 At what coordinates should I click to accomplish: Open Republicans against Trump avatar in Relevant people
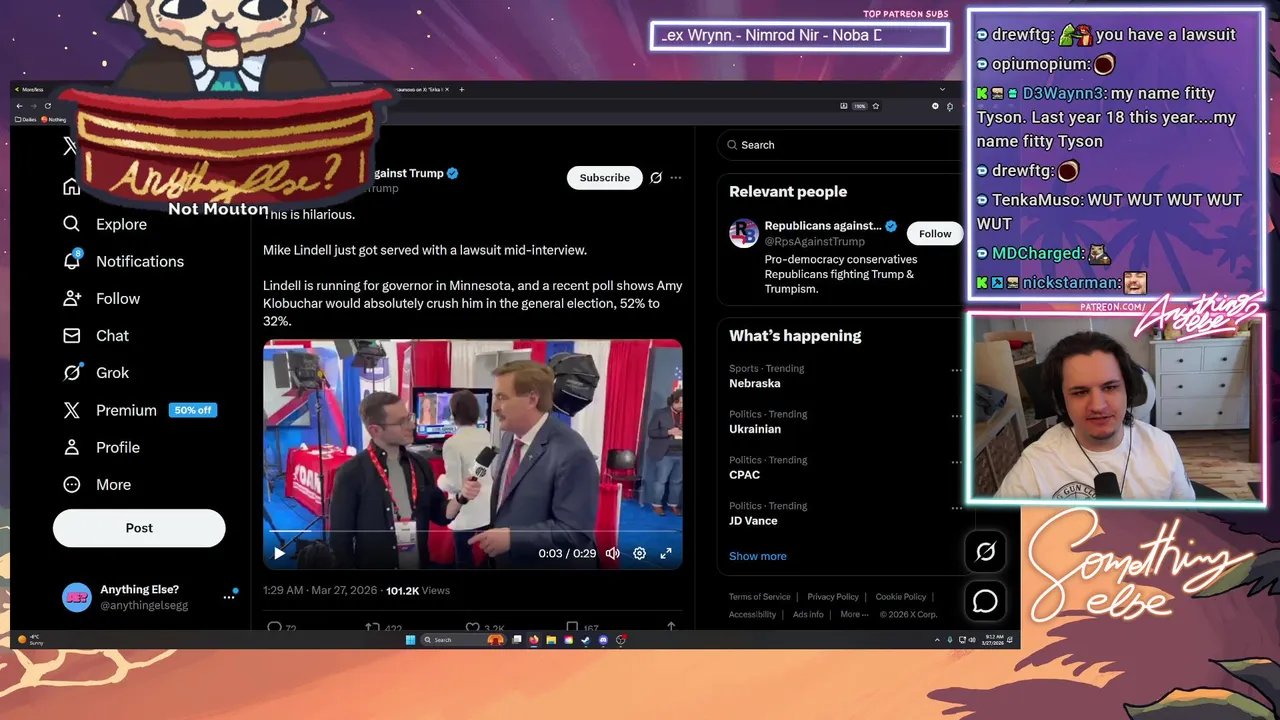[x=744, y=233]
